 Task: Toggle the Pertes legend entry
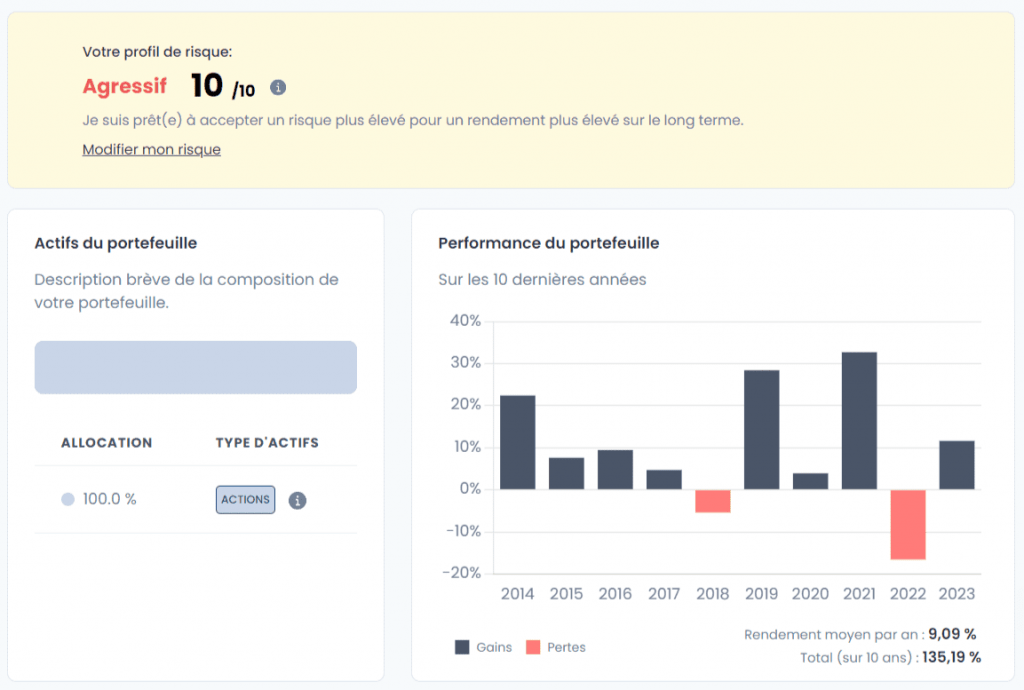(x=555, y=647)
